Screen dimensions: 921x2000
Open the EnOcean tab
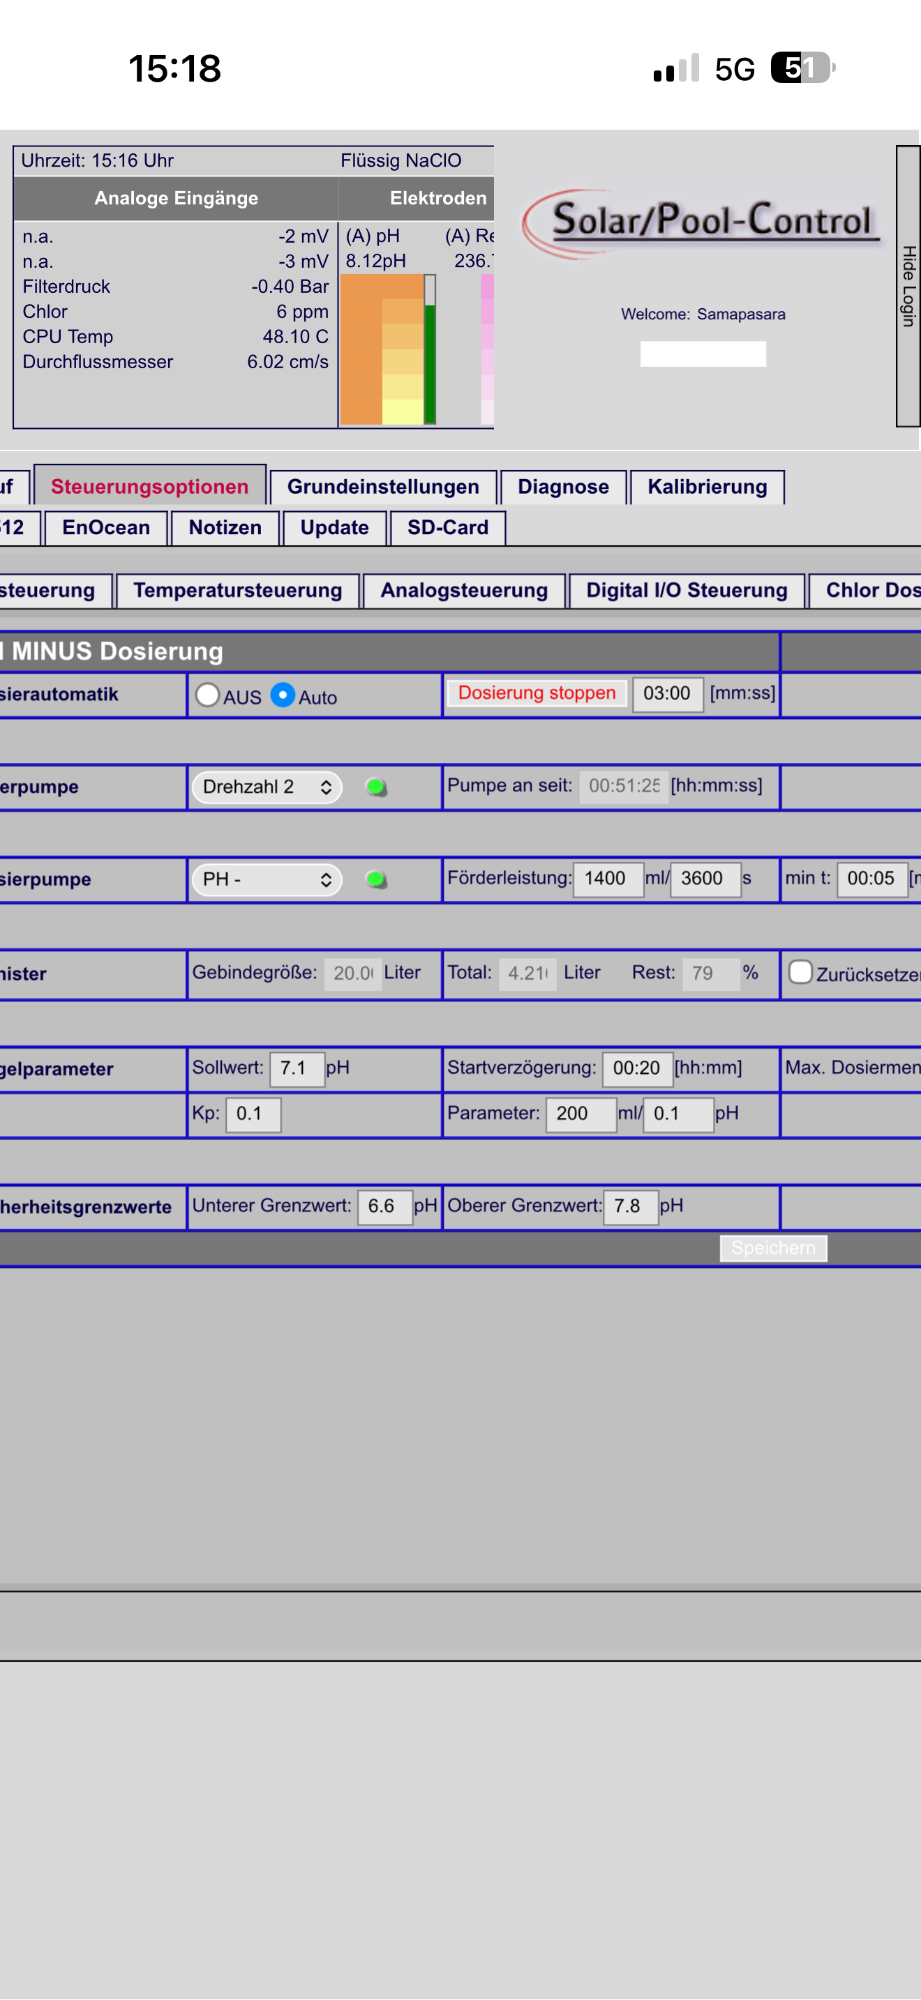pos(106,528)
